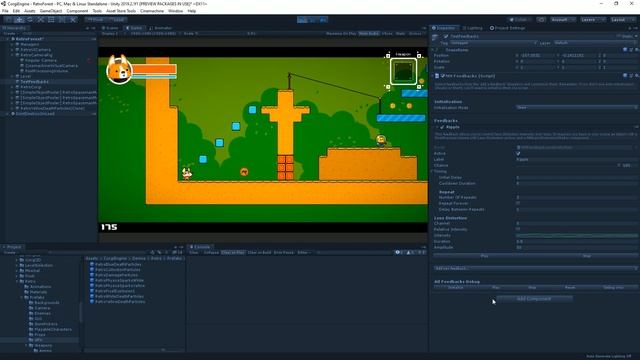This screenshot has width=640, height=360.
Task: Collapse the Prefabs folder arrow in Project
Action: 22,297
